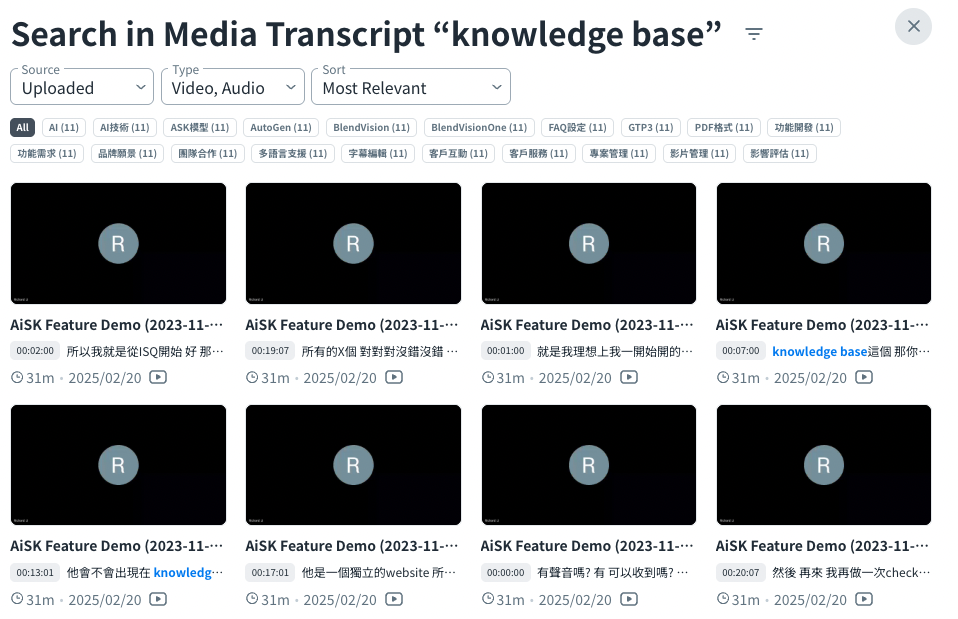
Task: Open the thumbnail of the 00:01:00 result
Action: point(588,243)
